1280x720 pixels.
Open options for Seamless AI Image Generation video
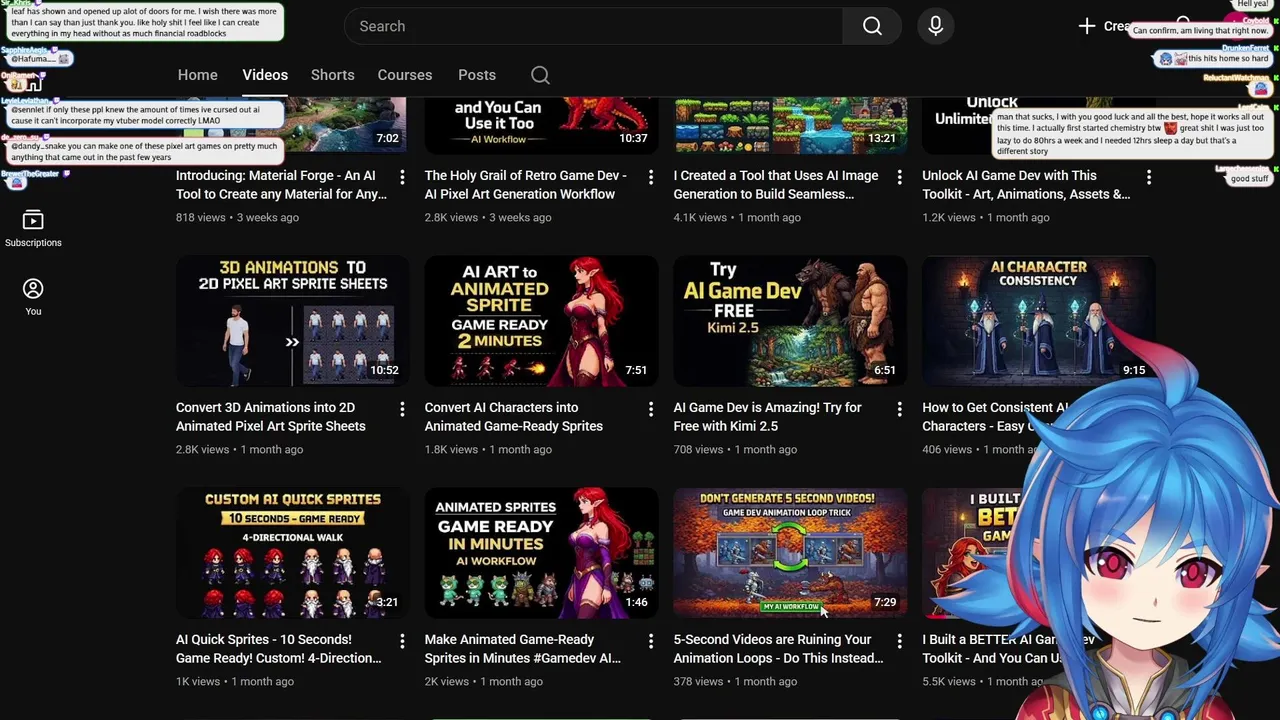pyautogui.click(x=899, y=177)
